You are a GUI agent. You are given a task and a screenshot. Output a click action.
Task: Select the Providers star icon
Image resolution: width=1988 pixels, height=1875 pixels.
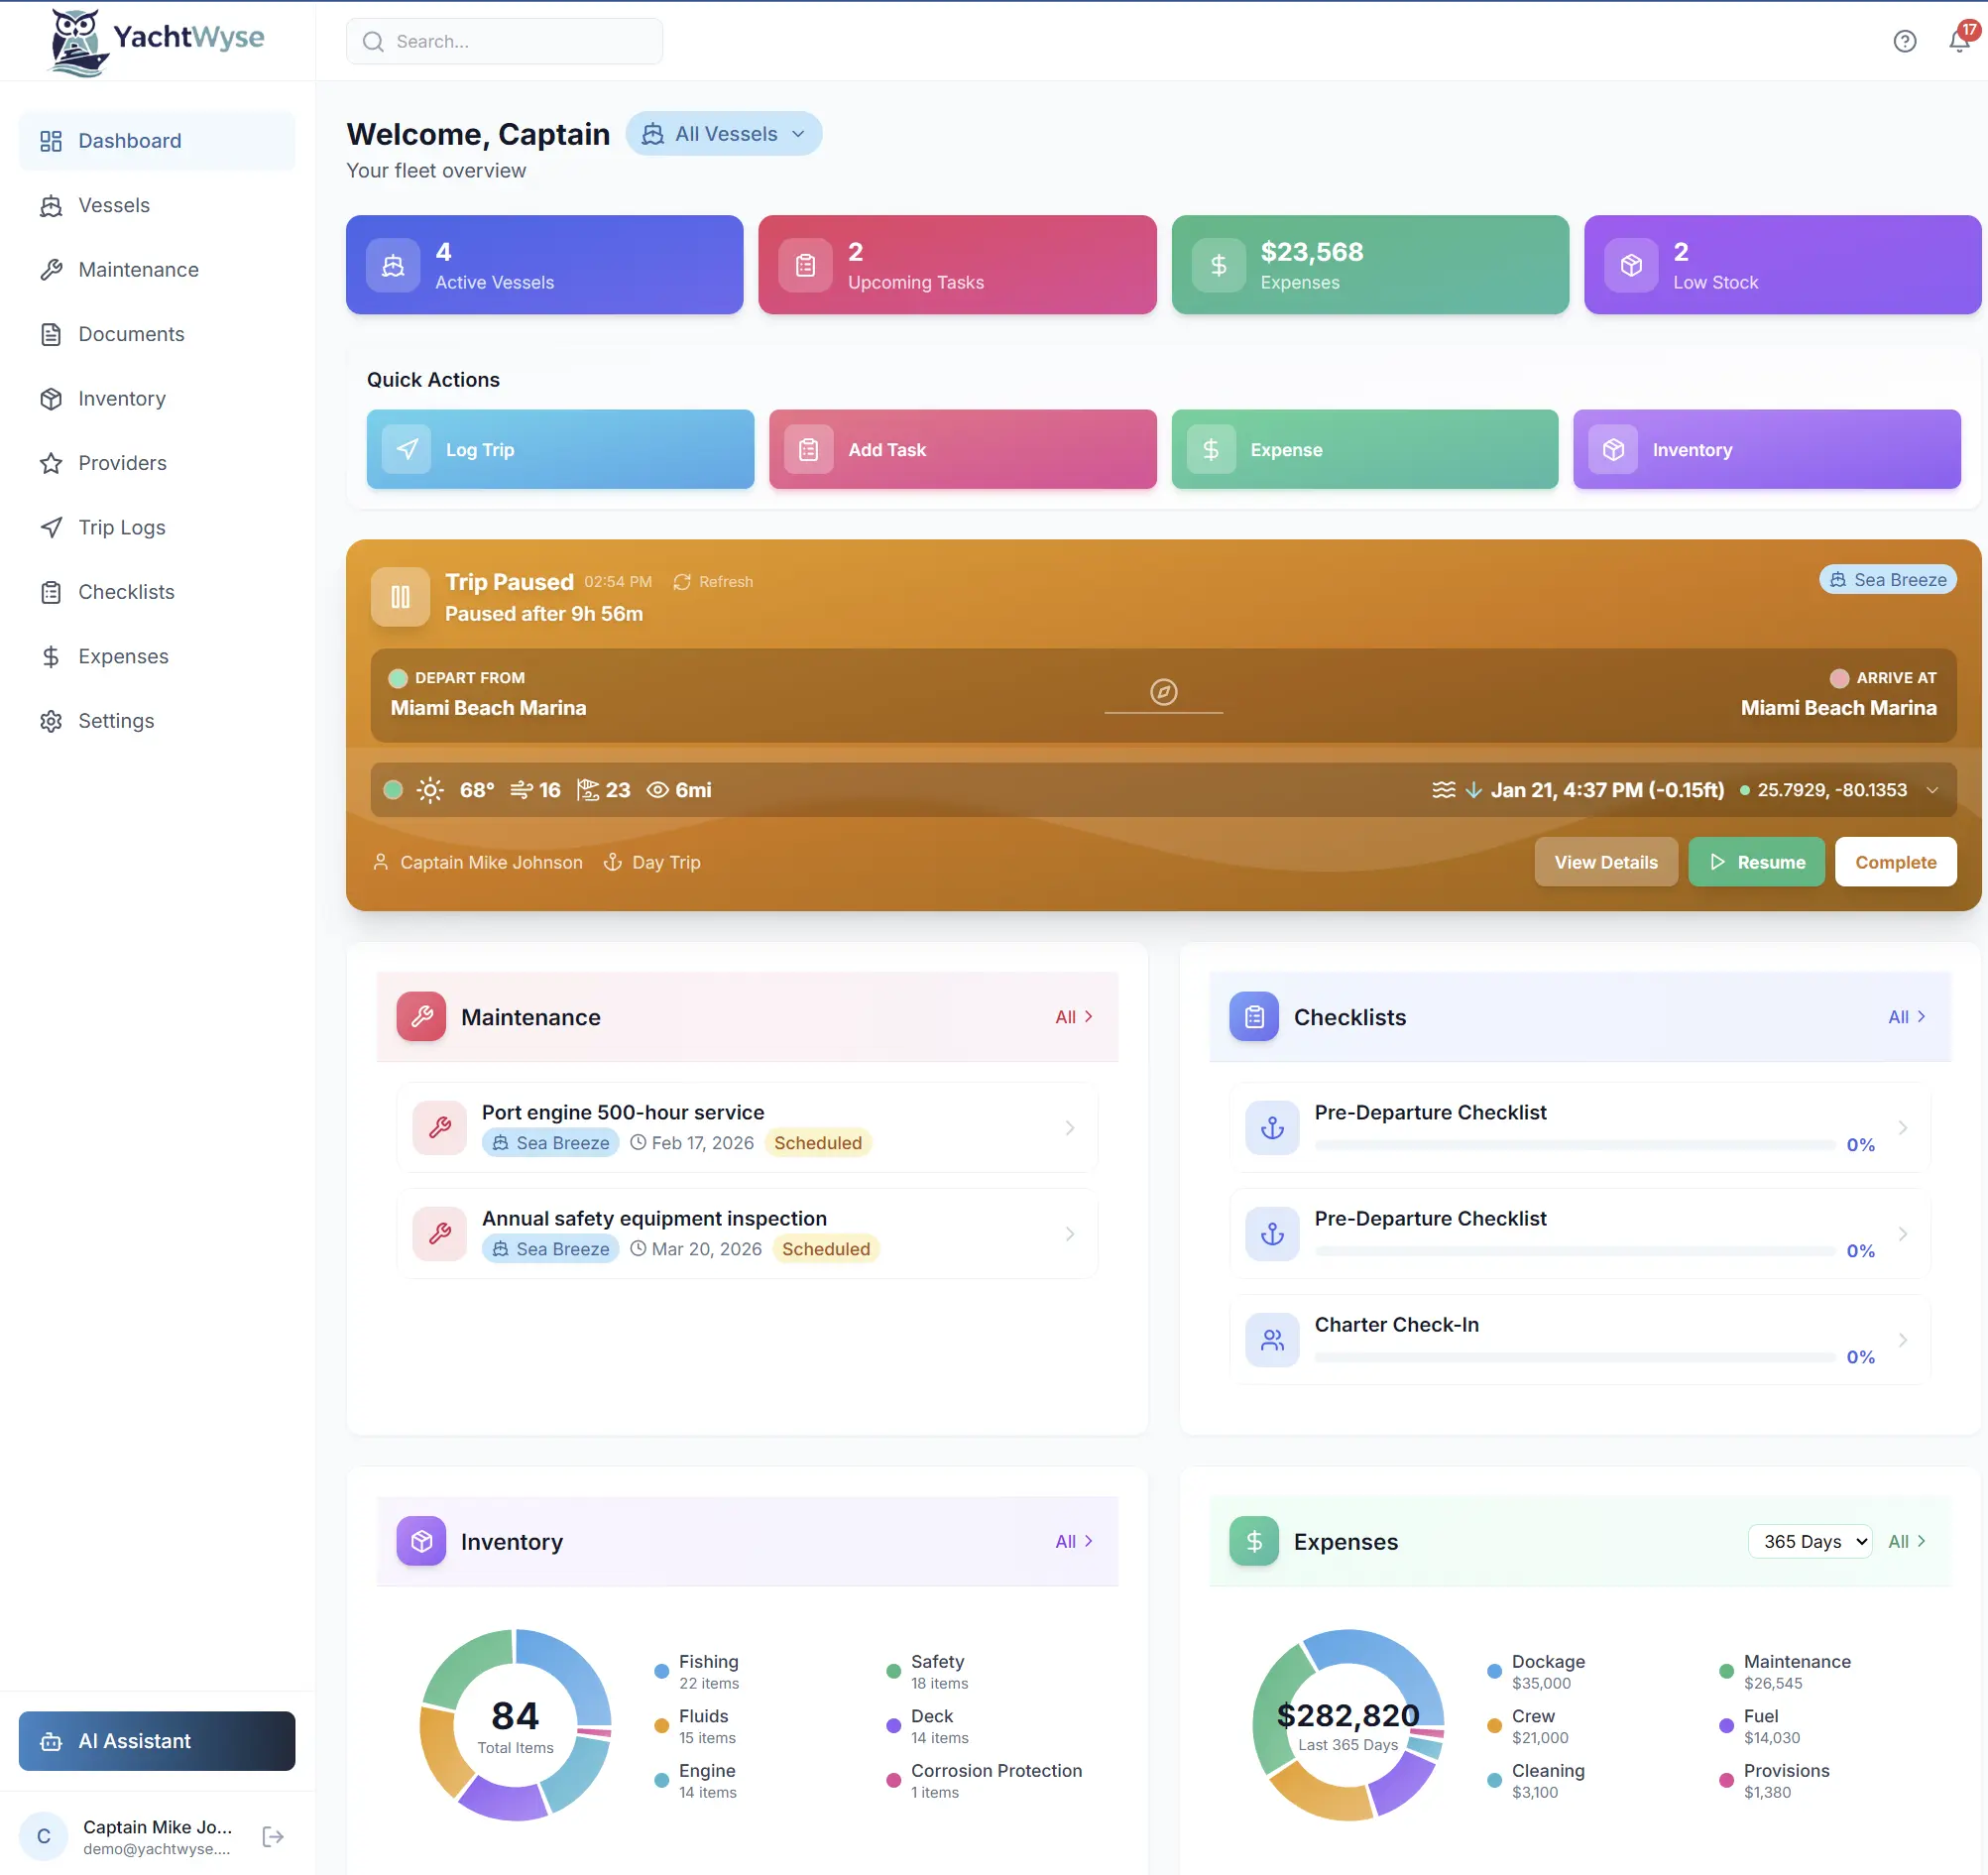(x=52, y=463)
